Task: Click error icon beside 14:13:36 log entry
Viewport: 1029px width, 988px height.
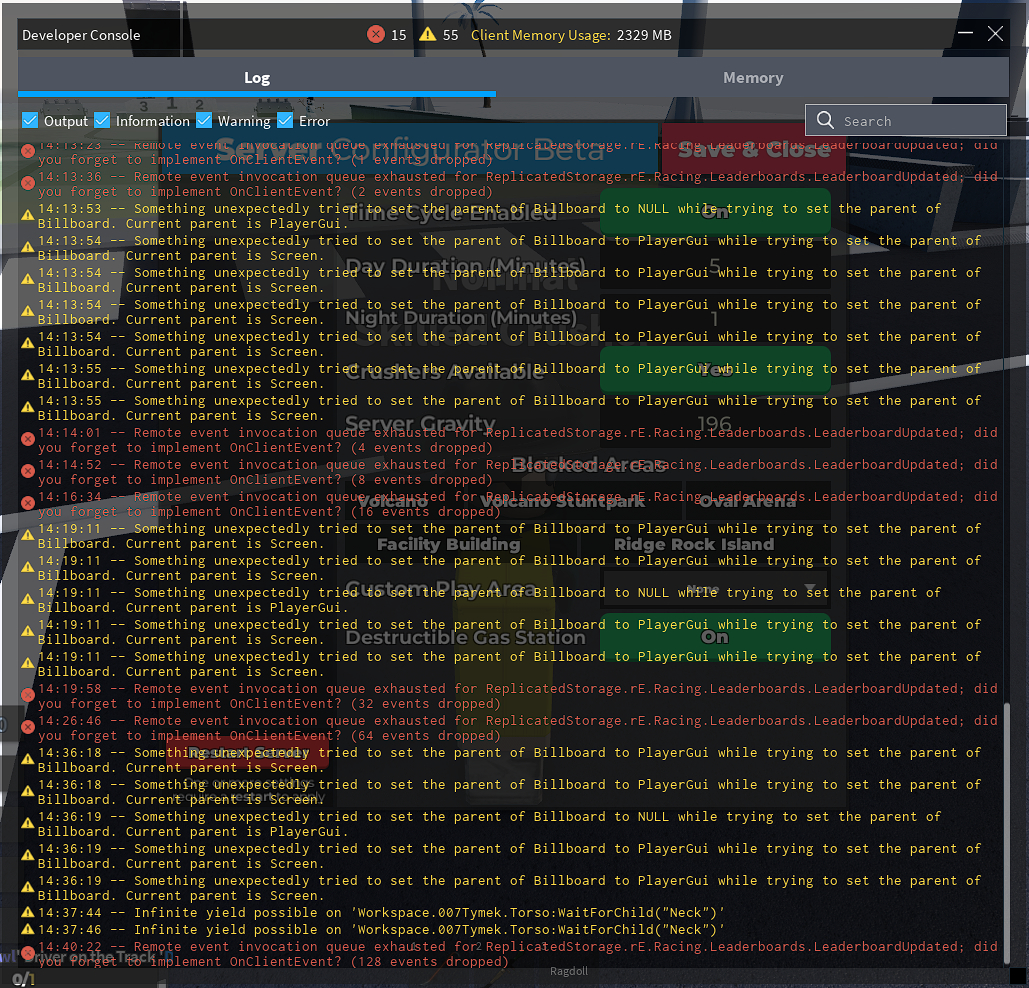Action: pos(28,183)
